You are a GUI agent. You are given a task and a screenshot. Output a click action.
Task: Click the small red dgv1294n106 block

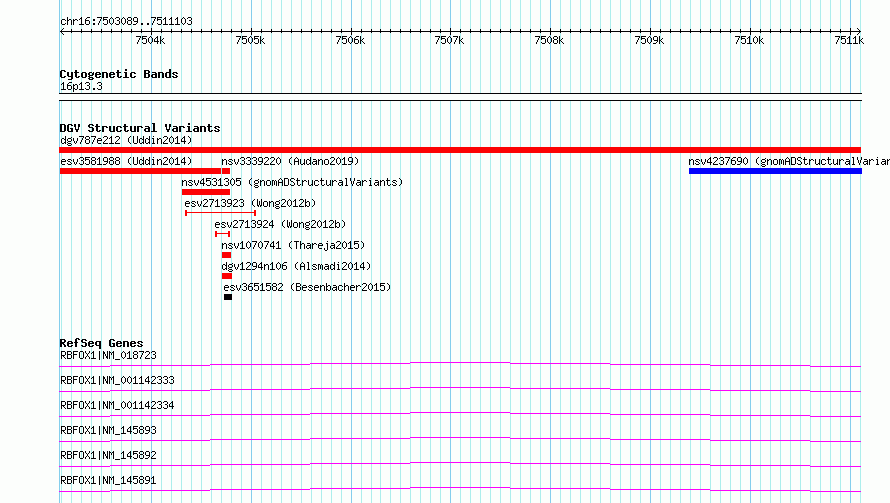[x=227, y=276]
